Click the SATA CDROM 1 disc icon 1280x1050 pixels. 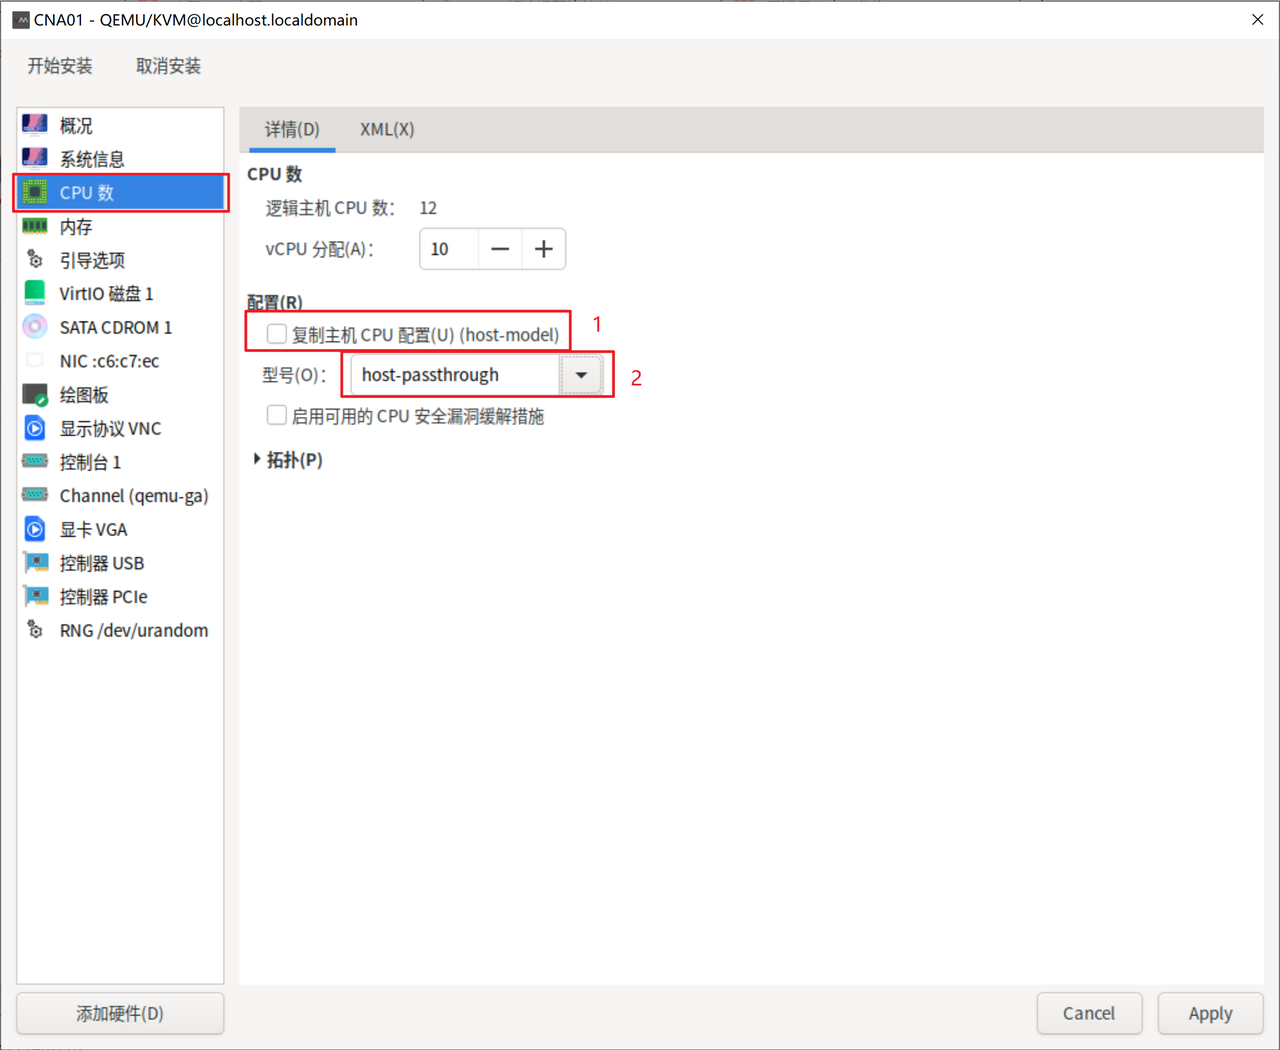[x=35, y=327]
